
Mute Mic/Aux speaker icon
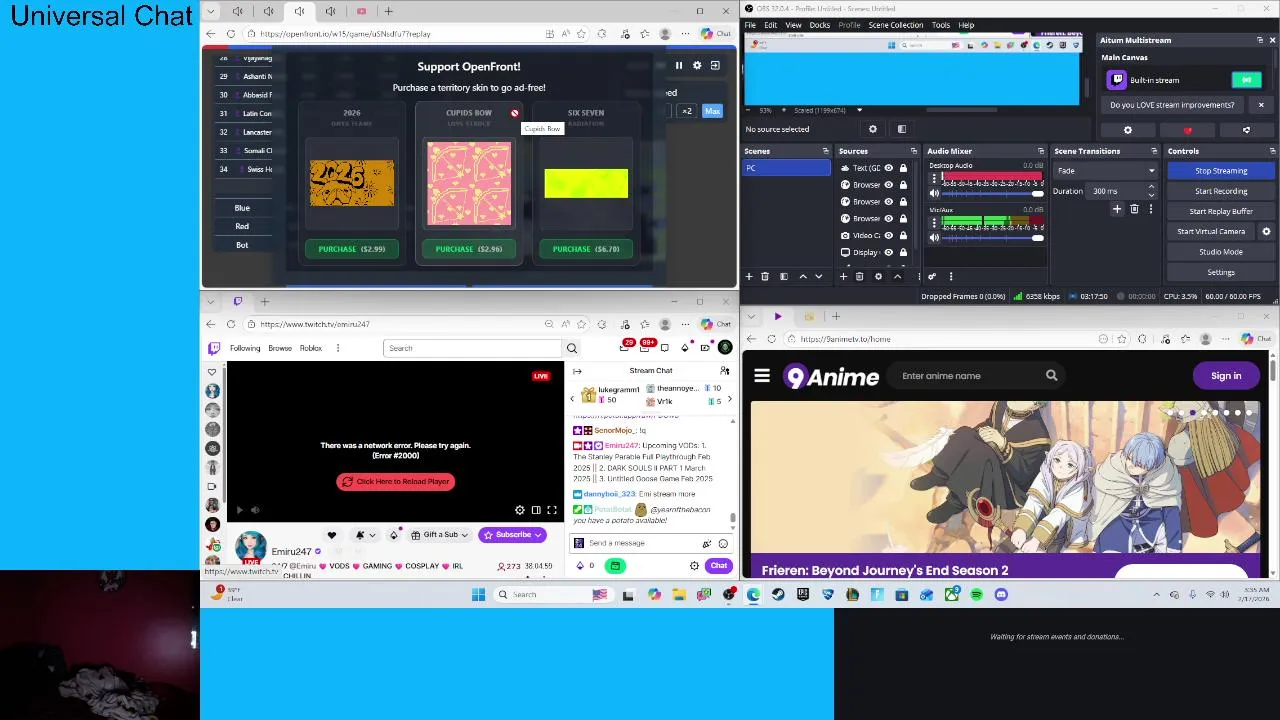click(934, 237)
